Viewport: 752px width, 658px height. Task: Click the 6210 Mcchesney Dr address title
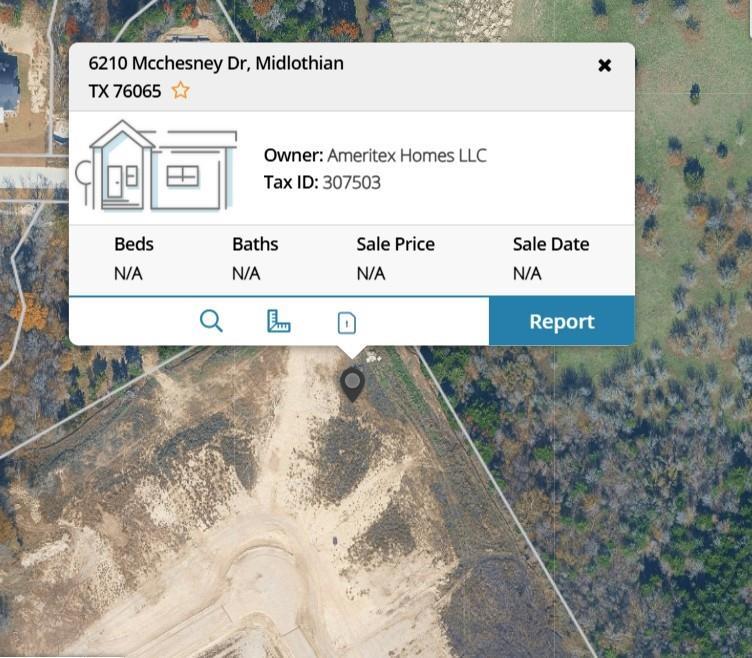click(216, 63)
